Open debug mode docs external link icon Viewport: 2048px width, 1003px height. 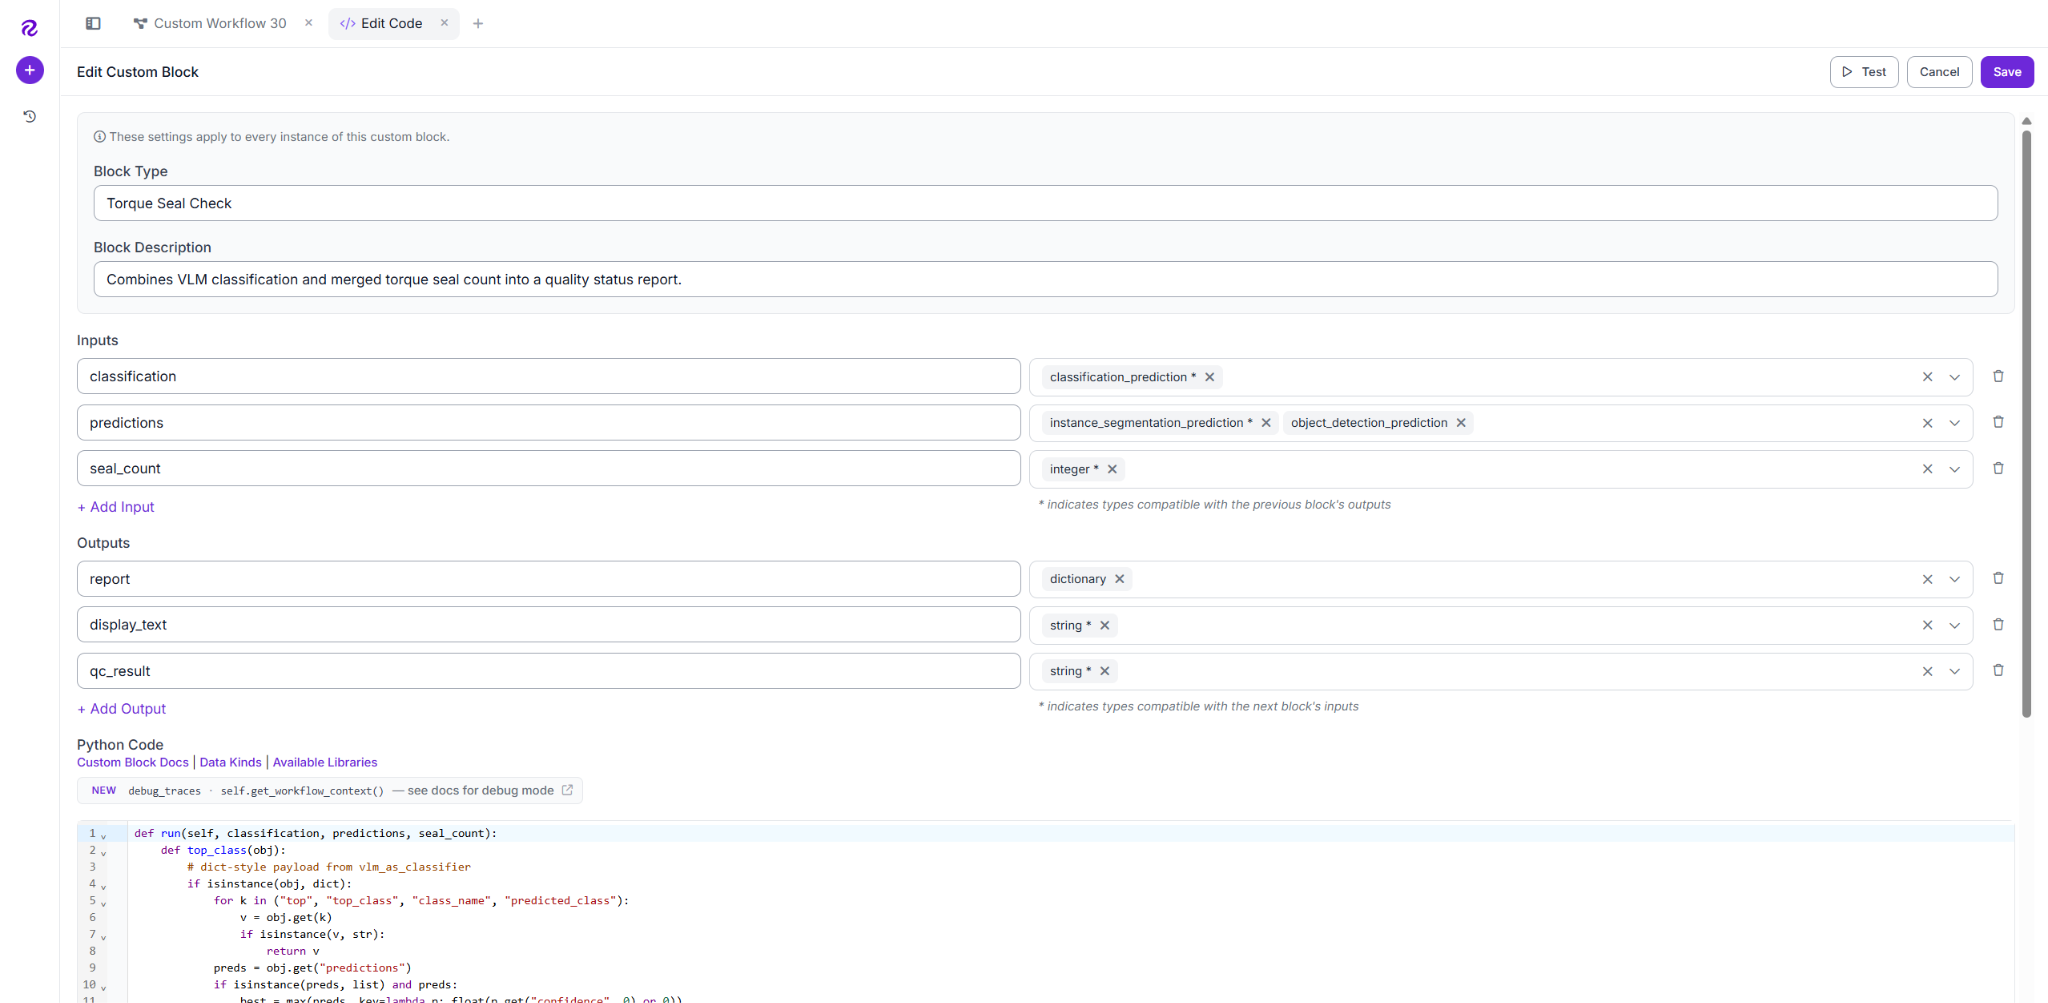tap(567, 790)
